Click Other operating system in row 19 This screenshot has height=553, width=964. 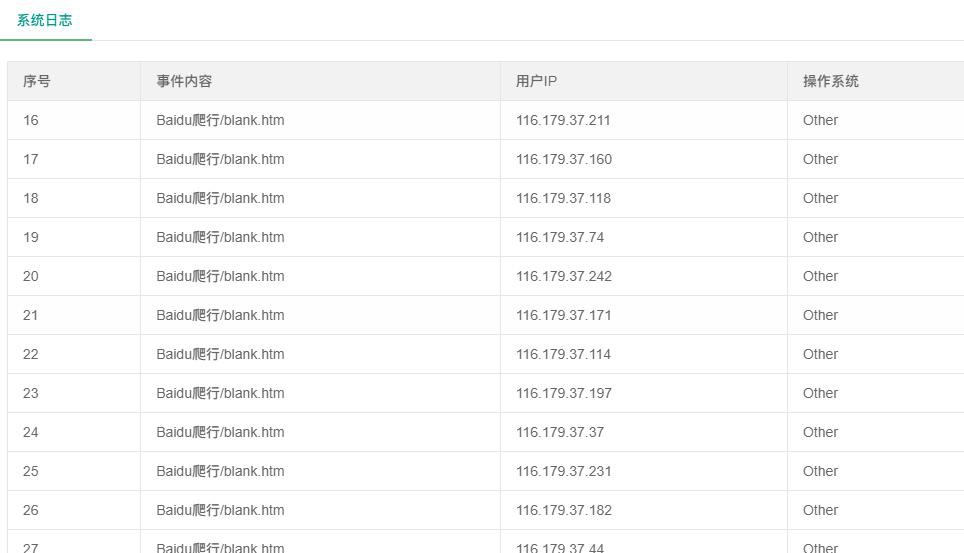tap(820, 237)
